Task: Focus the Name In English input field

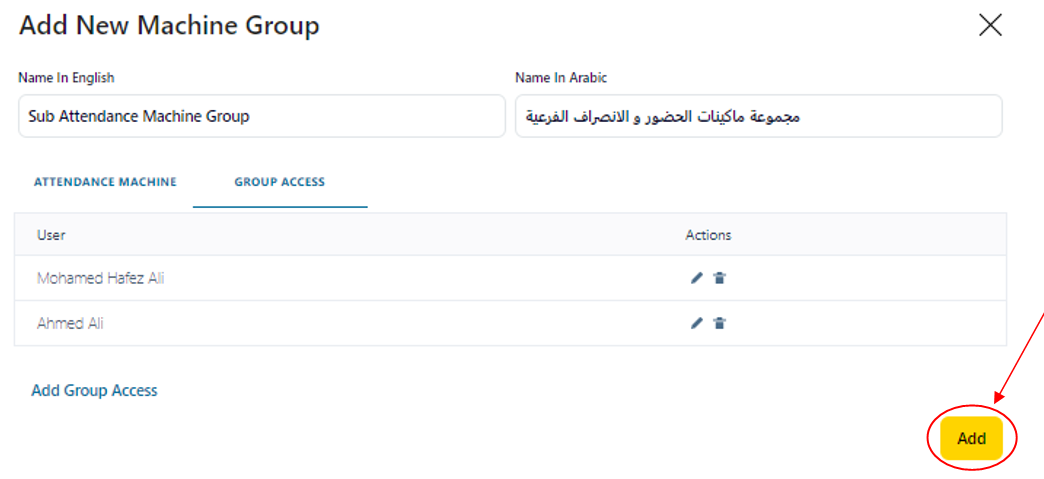Action: pos(261,116)
